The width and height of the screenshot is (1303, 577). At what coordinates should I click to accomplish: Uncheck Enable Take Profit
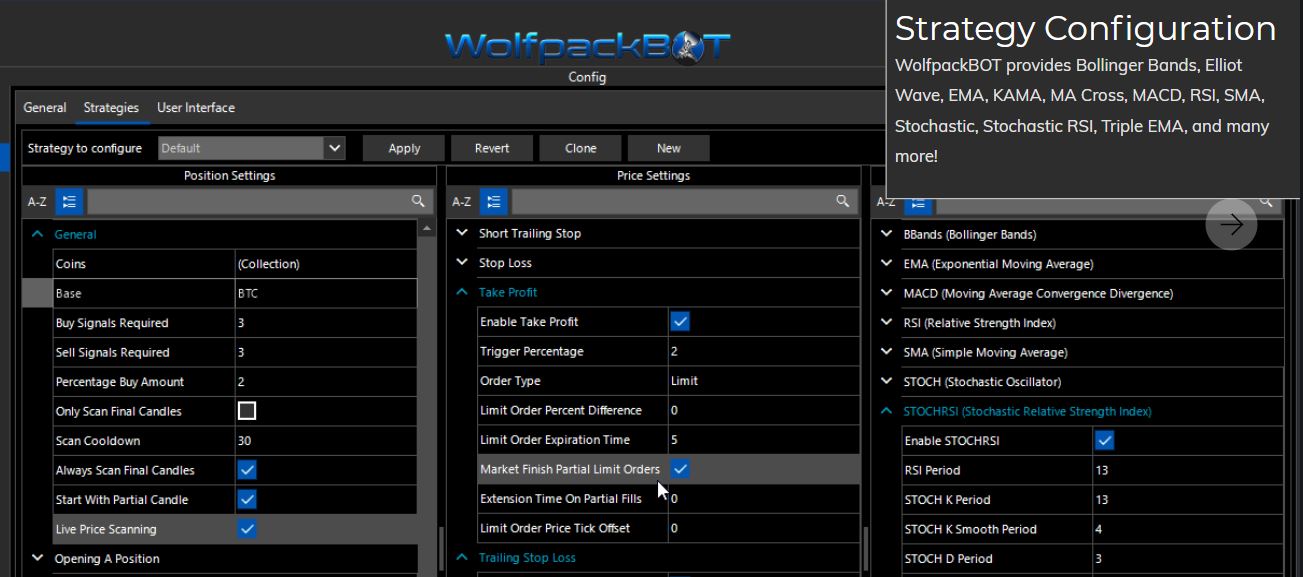coord(680,322)
